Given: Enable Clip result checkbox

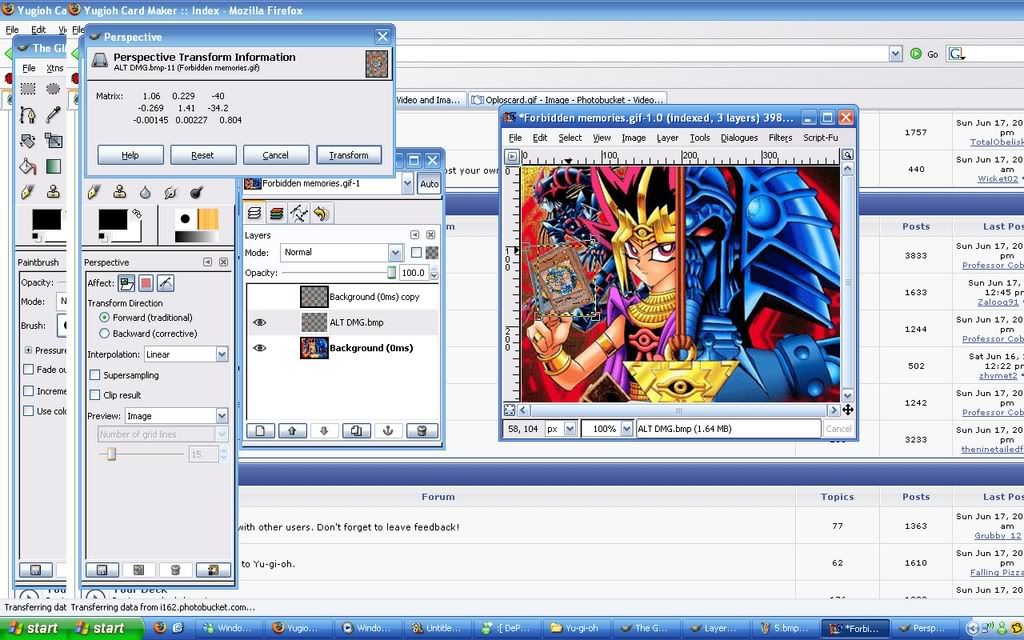Looking at the screenshot, I should click(x=95, y=394).
